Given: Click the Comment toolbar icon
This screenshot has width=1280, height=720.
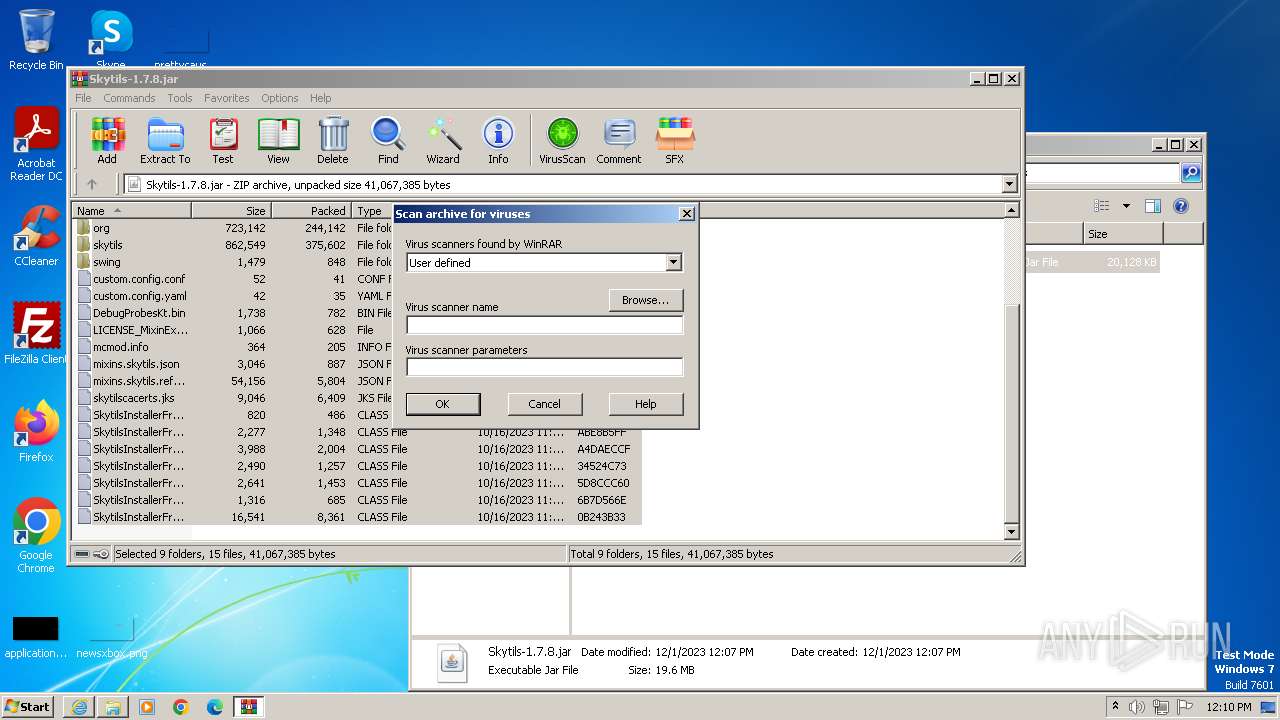Looking at the screenshot, I should click(x=619, y=140).
